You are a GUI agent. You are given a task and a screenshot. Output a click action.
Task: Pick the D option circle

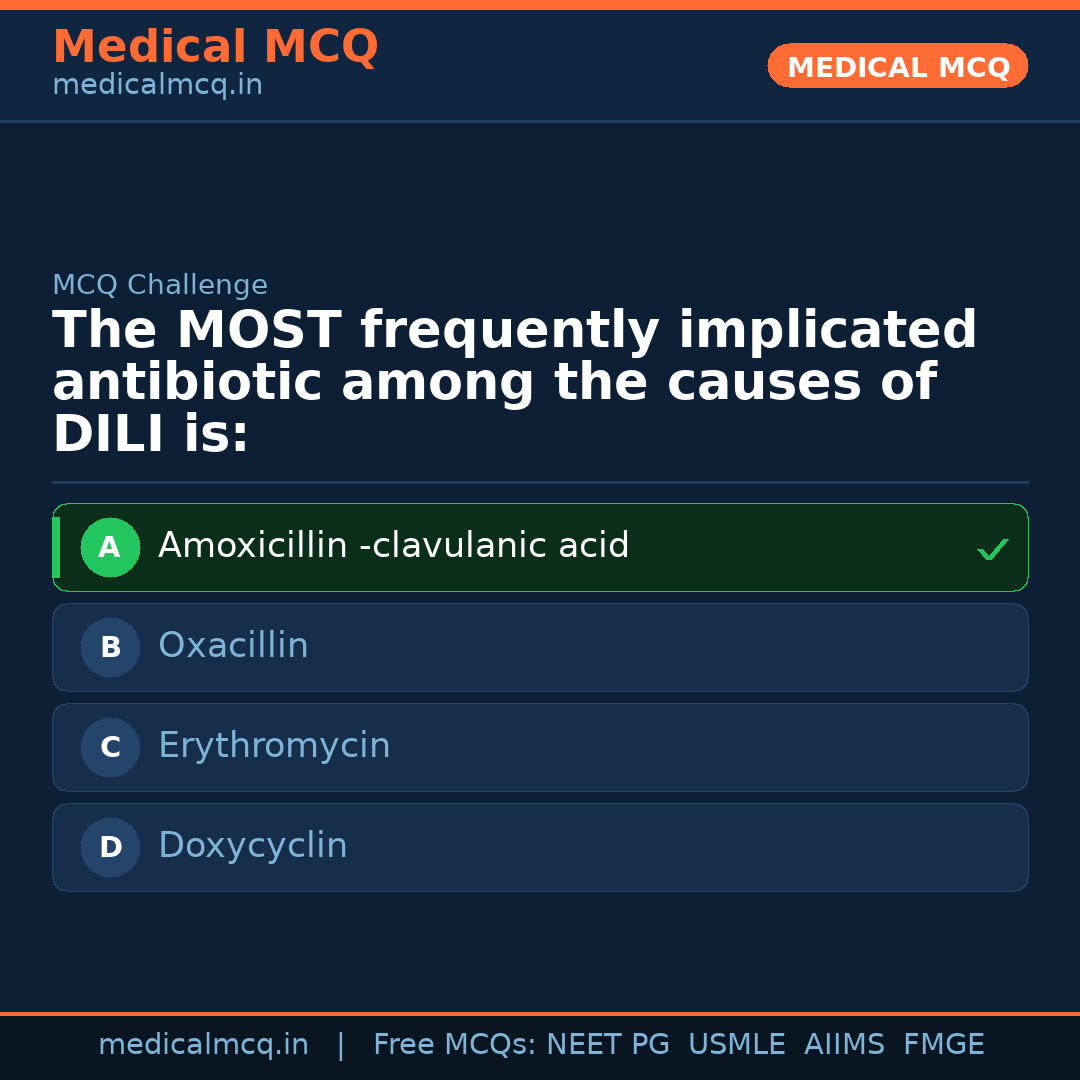(x=110, y=847)
